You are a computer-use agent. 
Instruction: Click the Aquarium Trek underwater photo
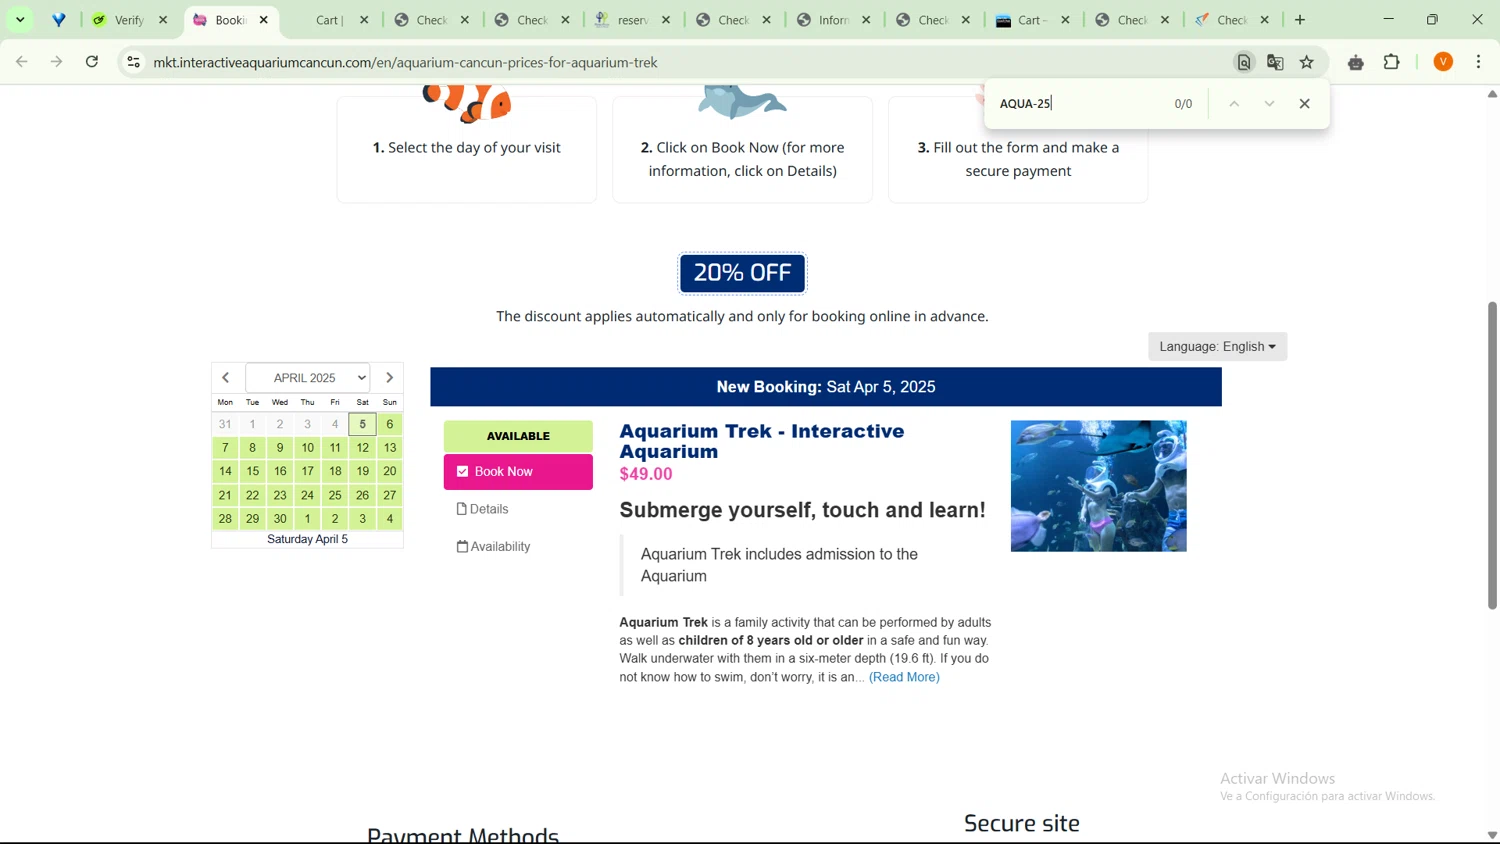click(x=1099, y=486)
